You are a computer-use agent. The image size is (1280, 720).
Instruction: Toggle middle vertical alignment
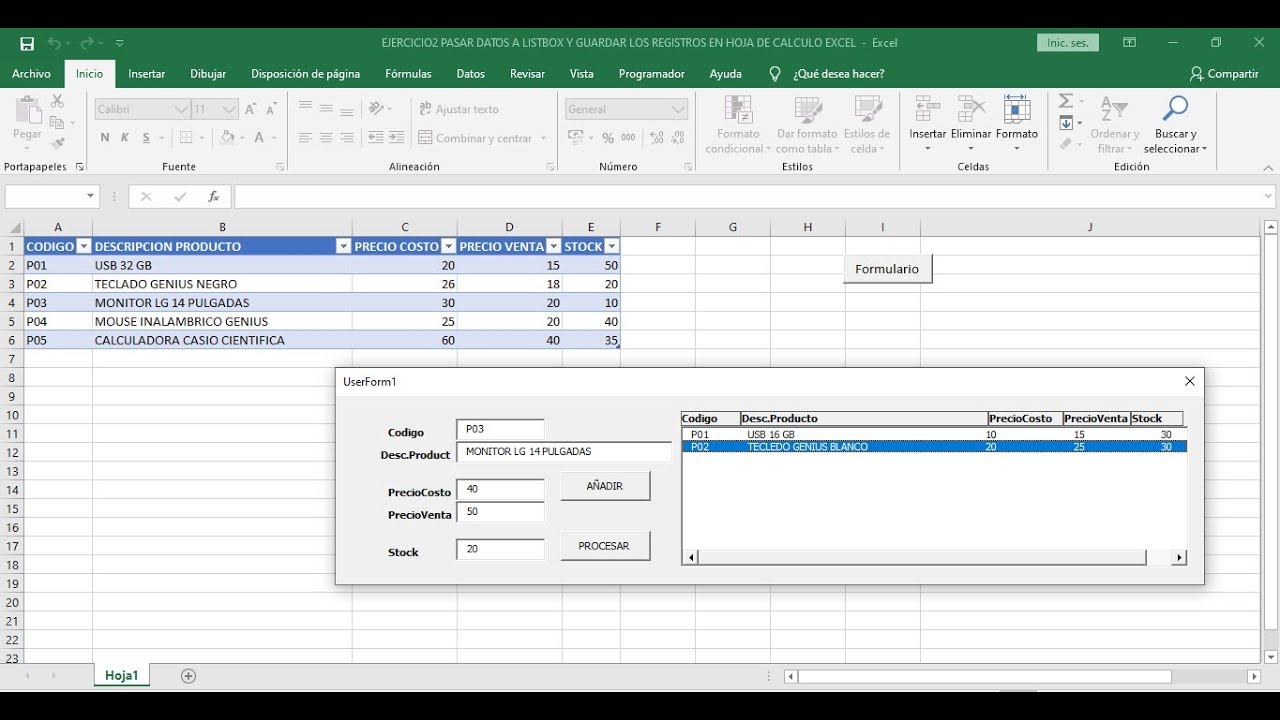pyautogui.click(x=326, y=109)
